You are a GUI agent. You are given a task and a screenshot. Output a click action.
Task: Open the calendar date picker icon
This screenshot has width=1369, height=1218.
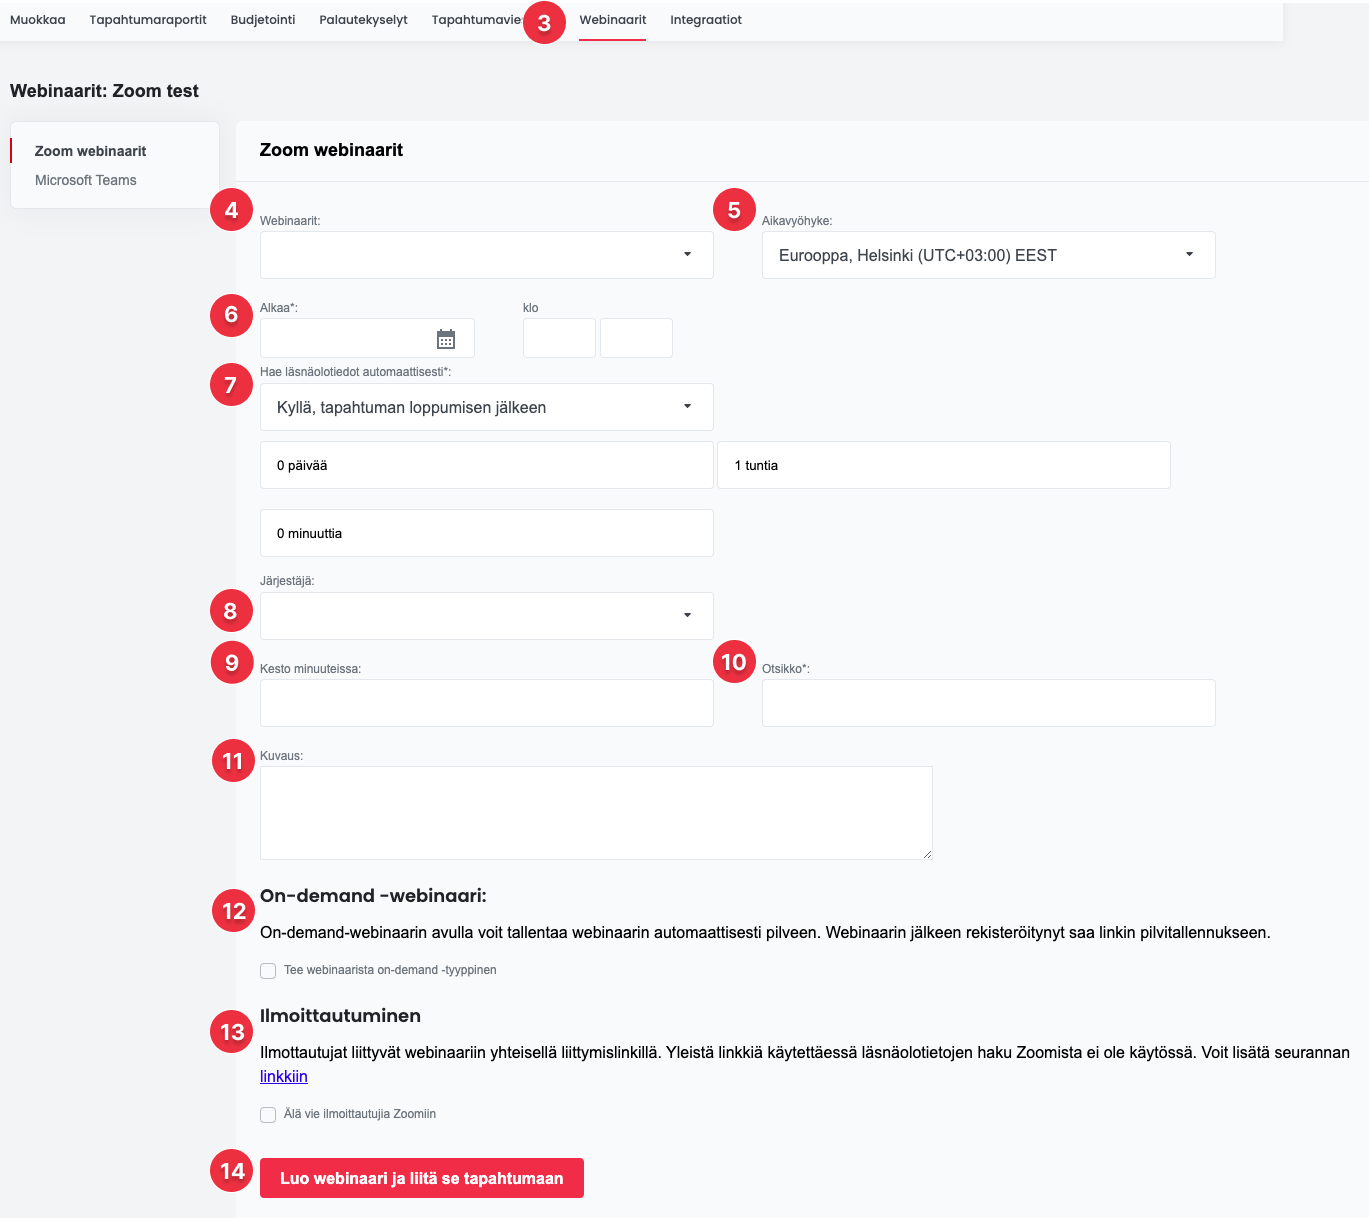pyautogui.click(x=446, y=339)
